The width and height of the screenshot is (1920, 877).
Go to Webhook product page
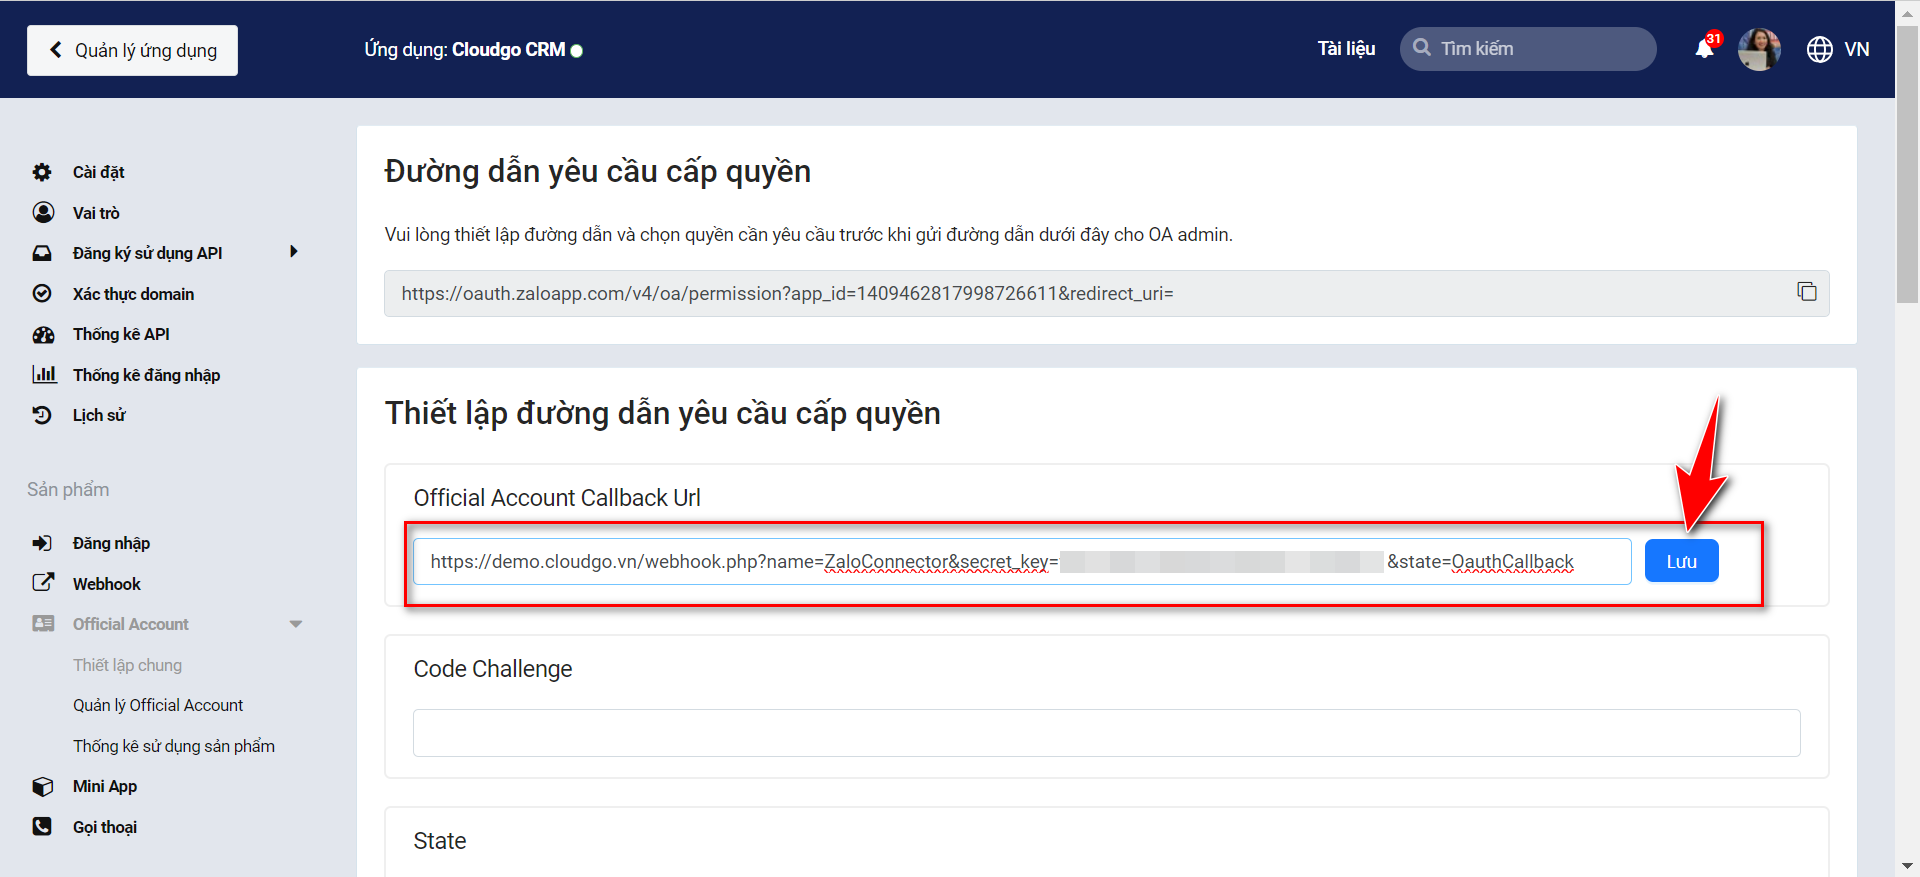[x=106, y=584]
